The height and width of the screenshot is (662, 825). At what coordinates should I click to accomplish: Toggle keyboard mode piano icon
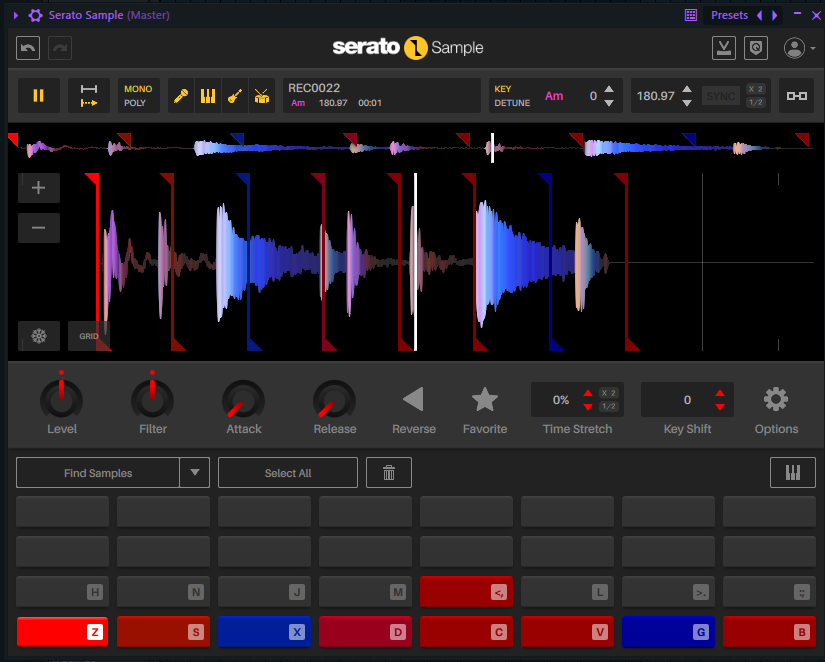(793, 473)
